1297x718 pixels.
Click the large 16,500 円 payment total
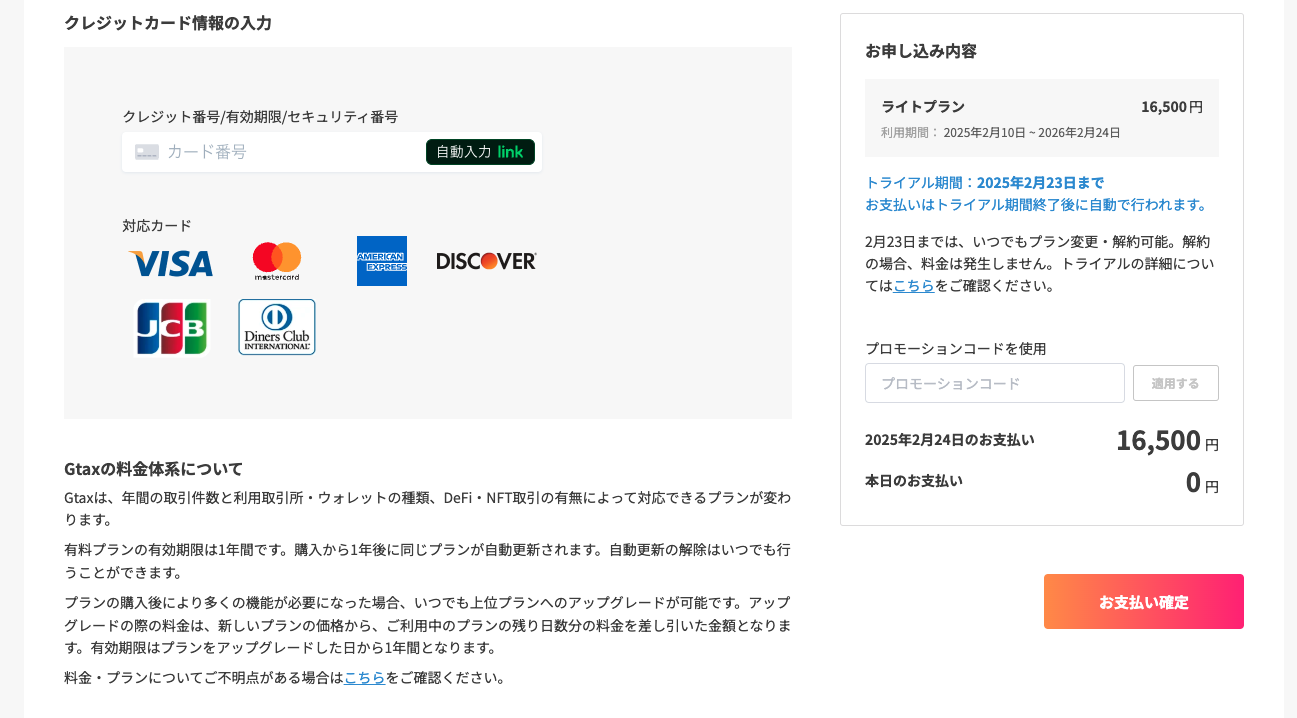(x=1168, y=440)
